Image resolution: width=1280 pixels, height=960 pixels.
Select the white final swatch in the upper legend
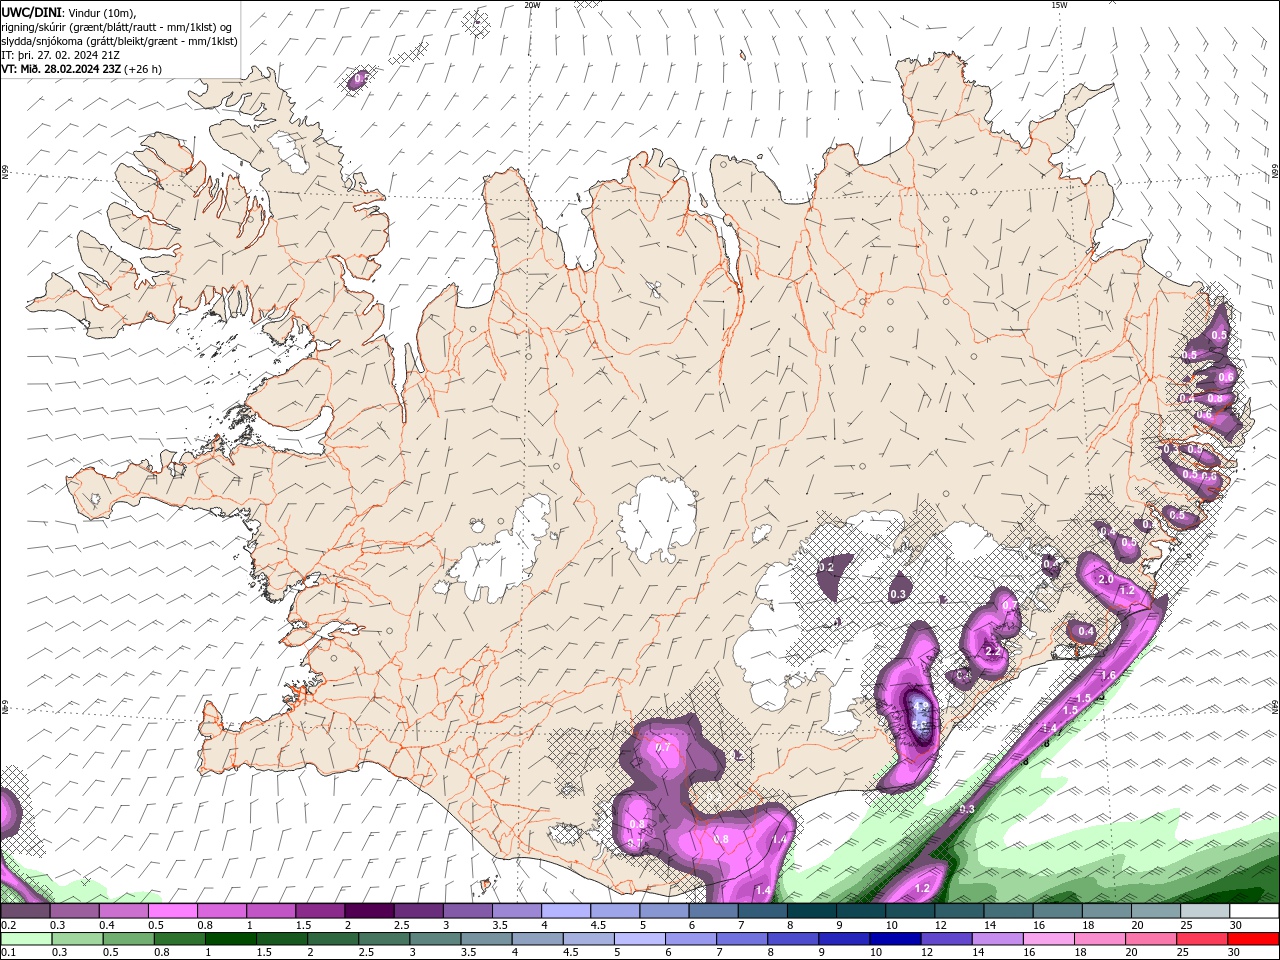pos(1255,911)
